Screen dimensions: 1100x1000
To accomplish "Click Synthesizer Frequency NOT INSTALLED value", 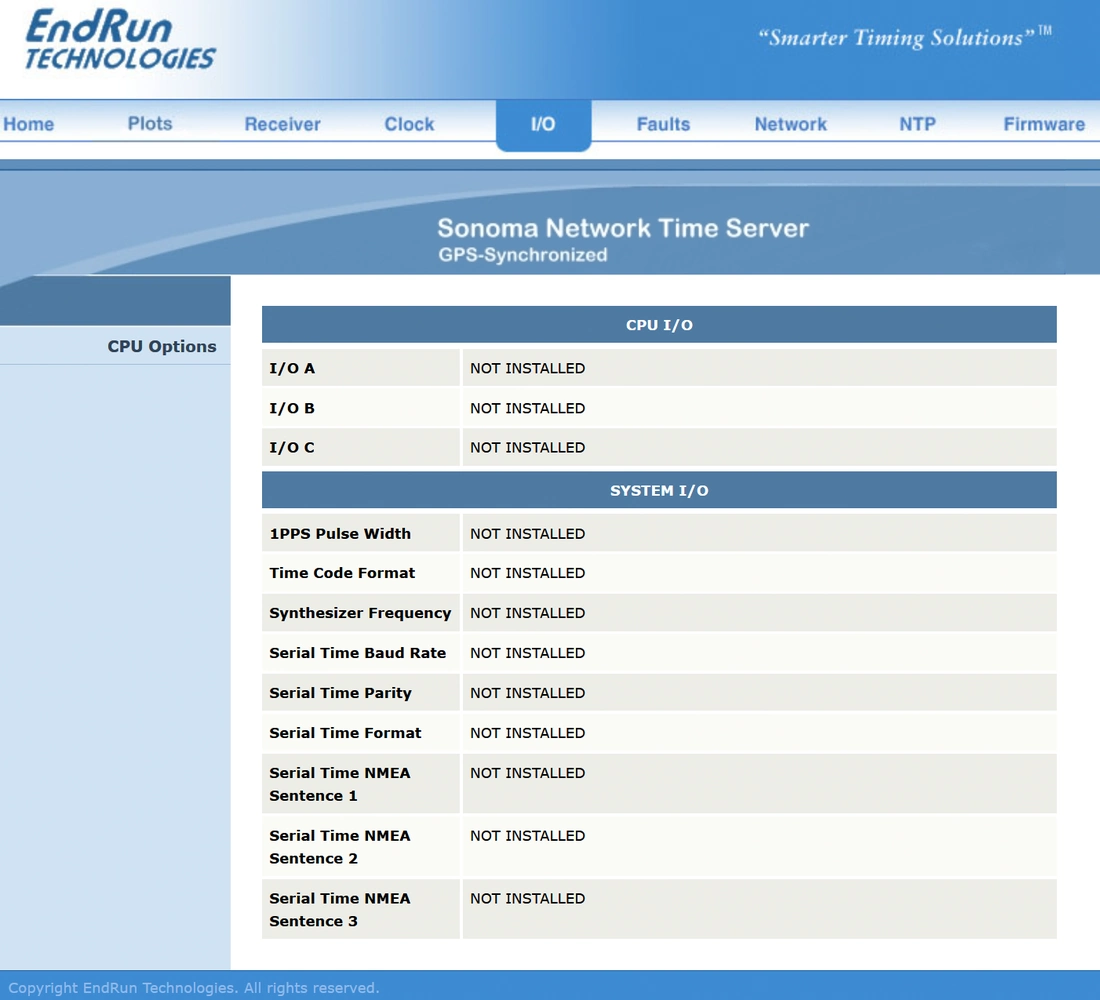I will pos(528,613).
